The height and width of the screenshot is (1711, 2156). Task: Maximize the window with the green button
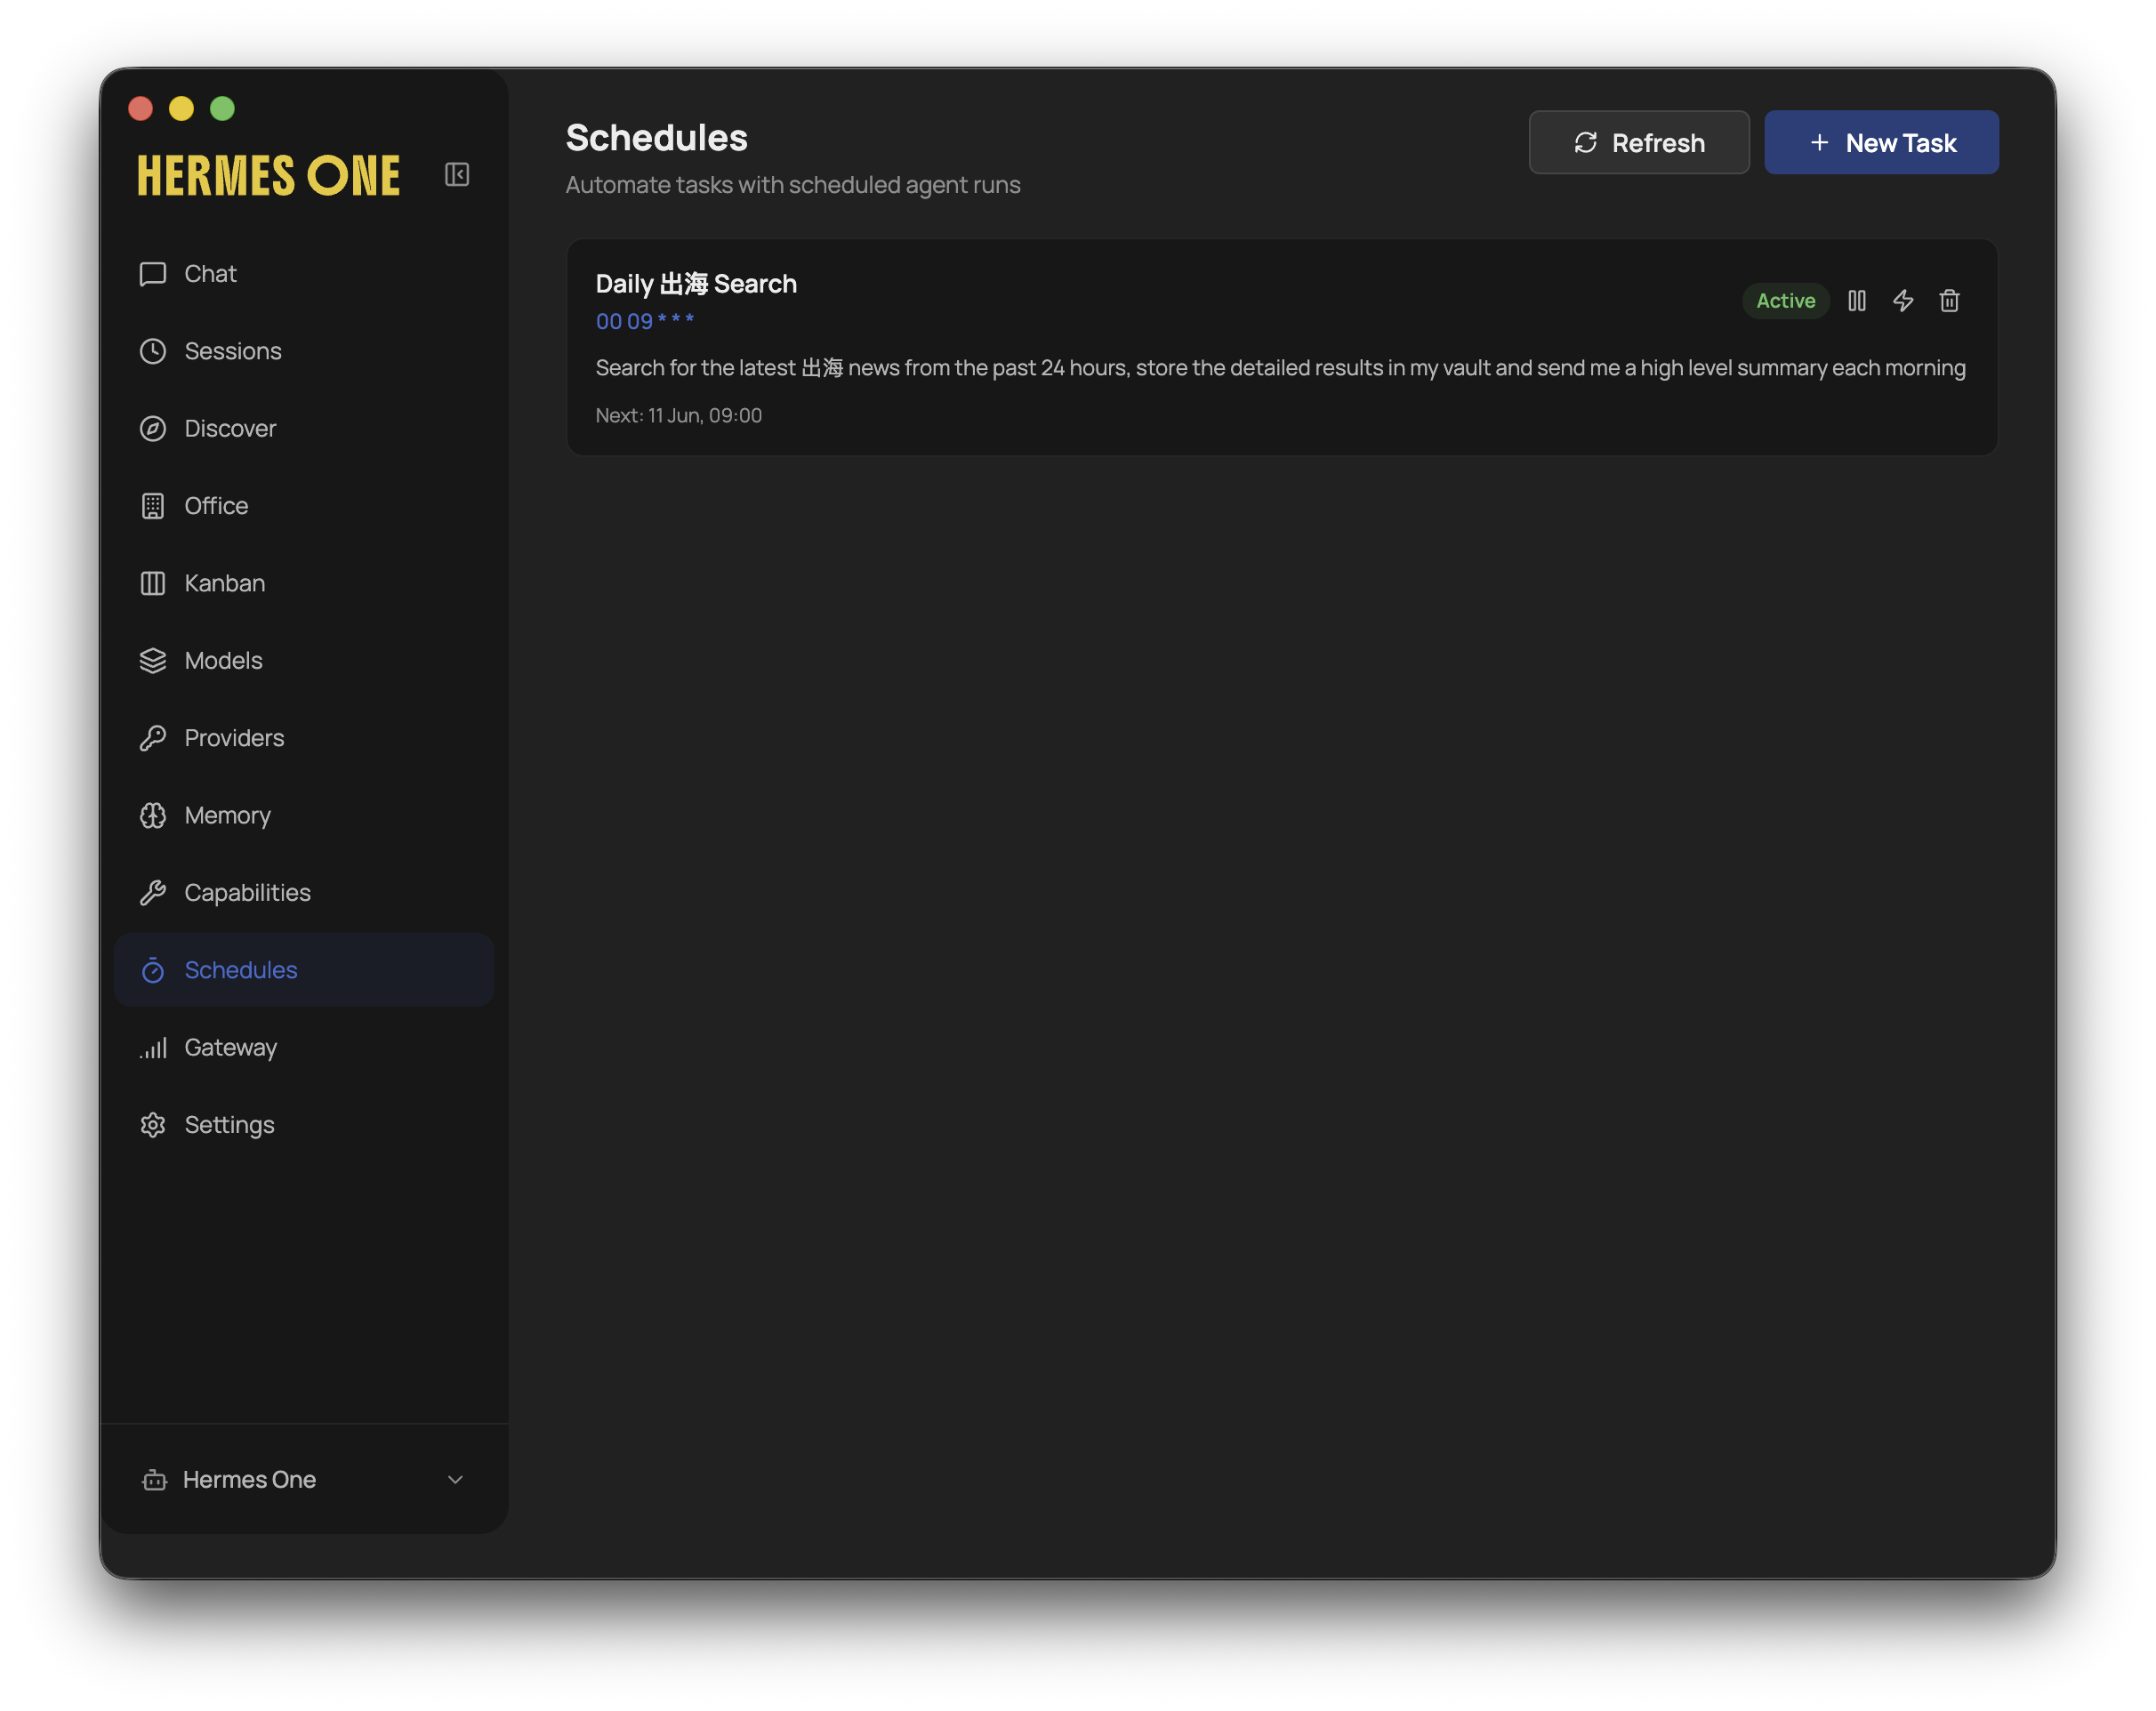coord(222,108)
